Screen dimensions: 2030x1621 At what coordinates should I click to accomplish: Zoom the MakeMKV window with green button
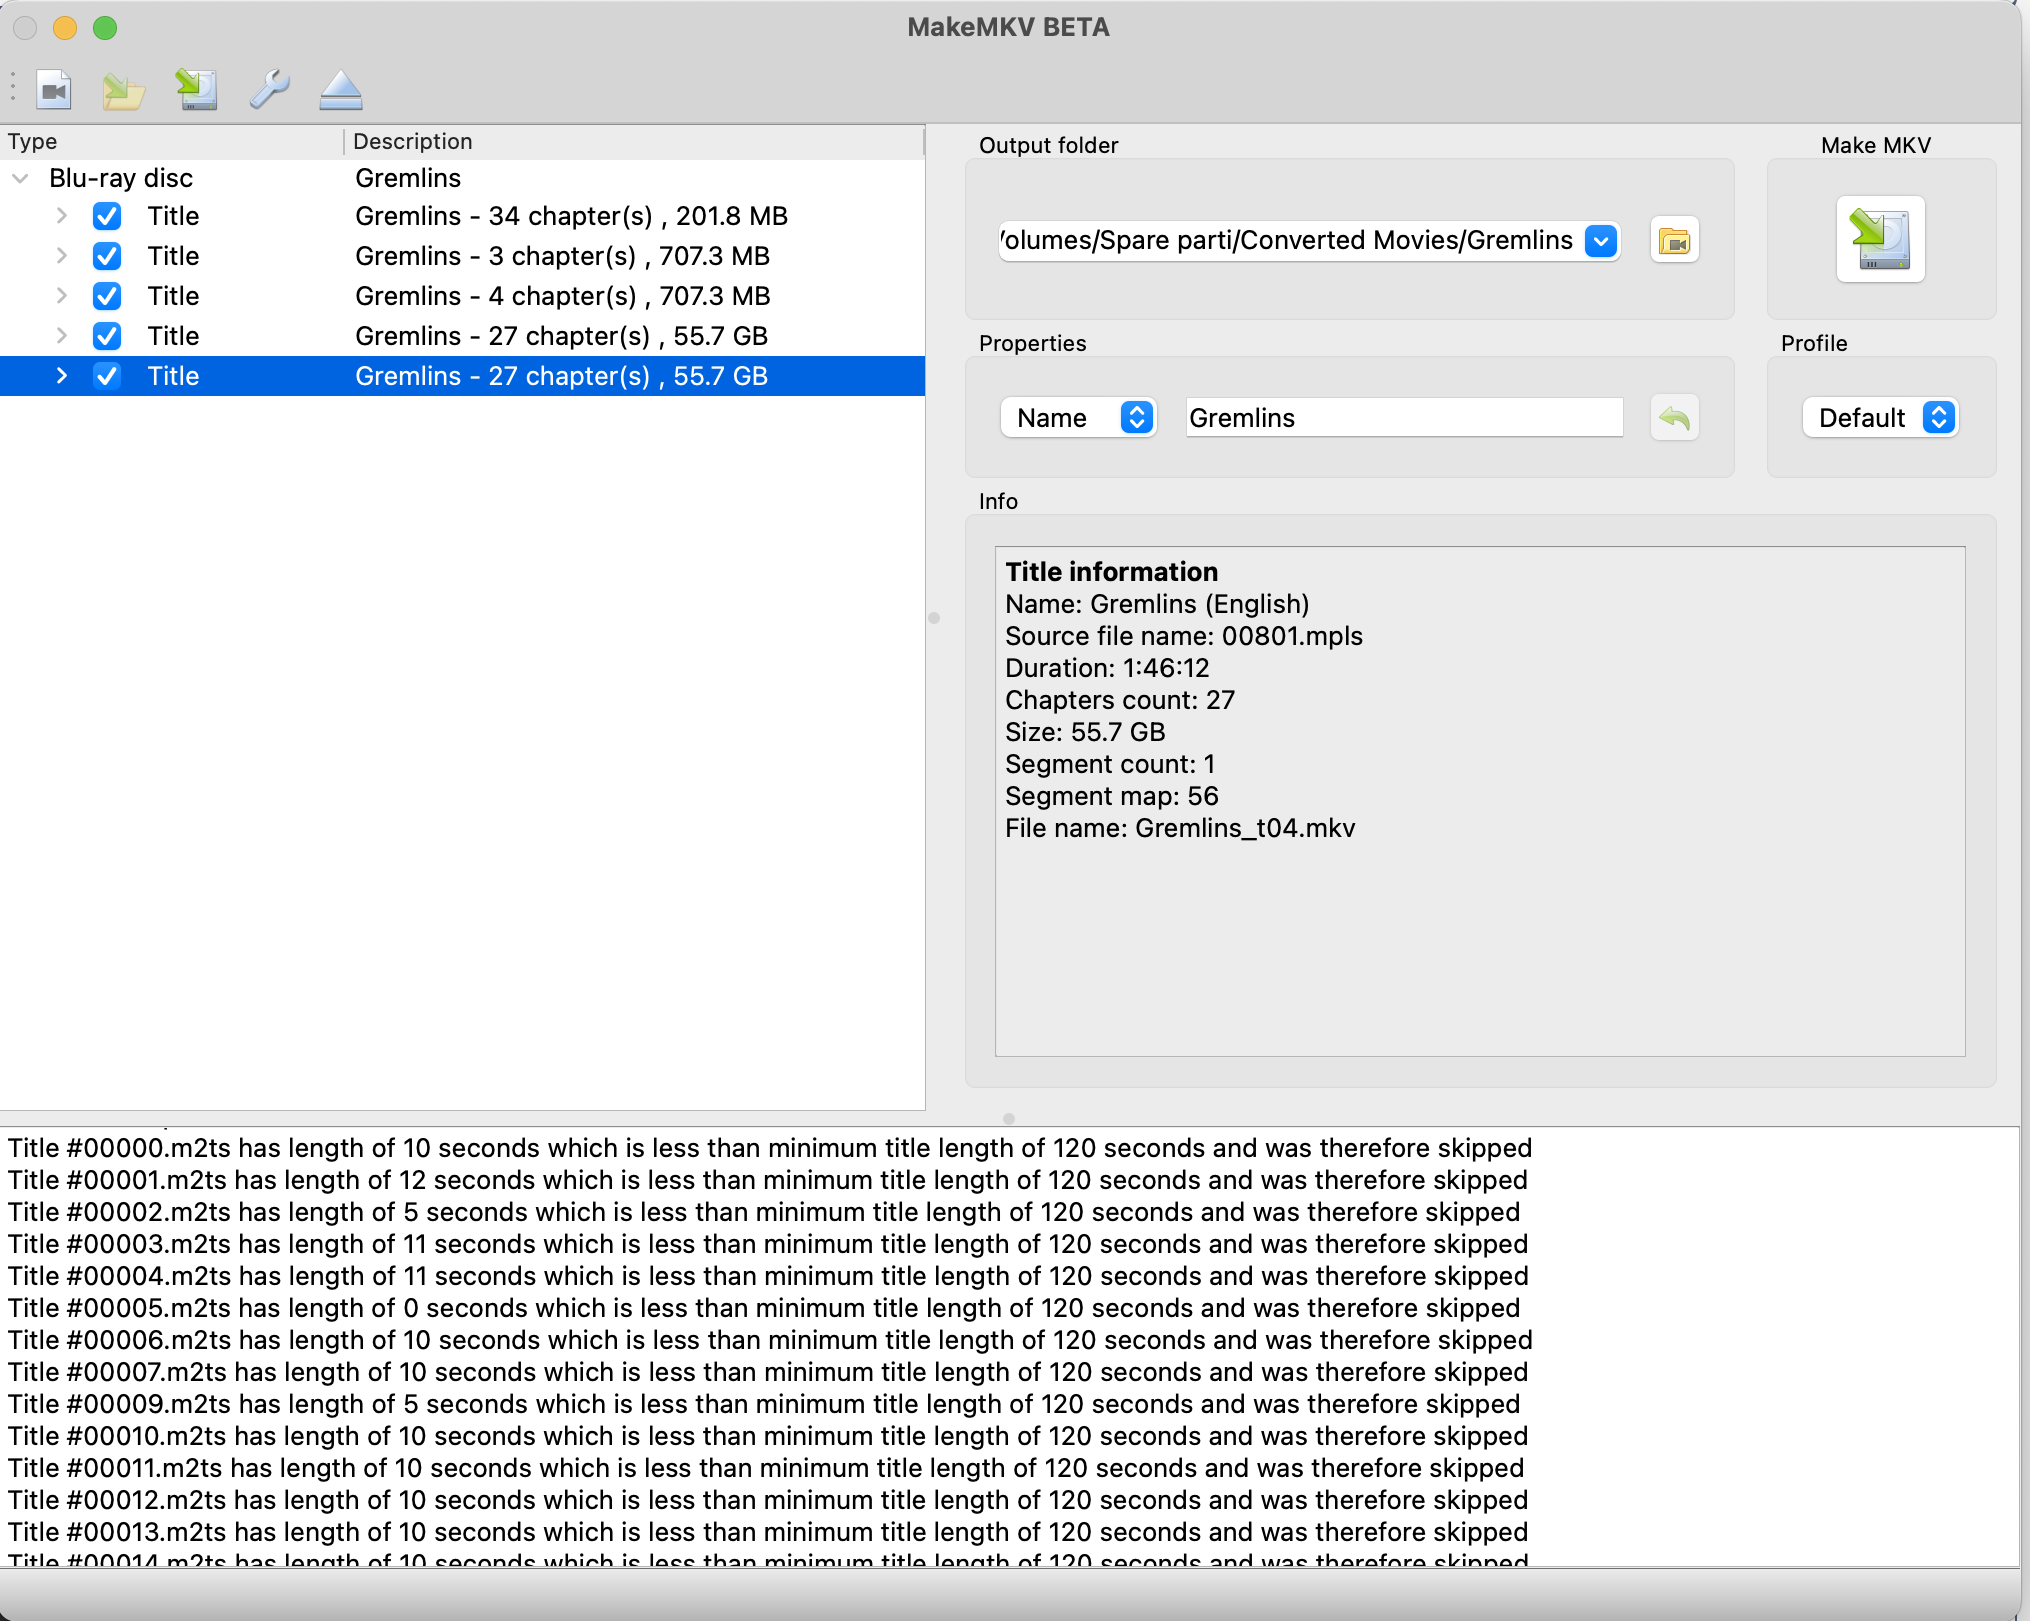(105, 28)
